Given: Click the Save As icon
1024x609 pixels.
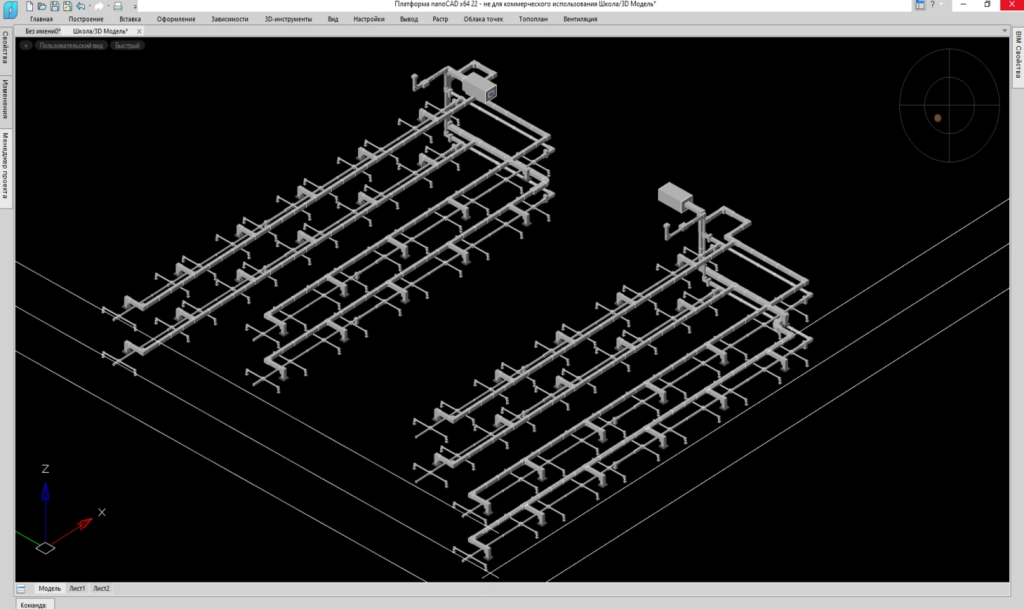Looking at the screenshot, I should pyautogui.click(x=68, y=7).
